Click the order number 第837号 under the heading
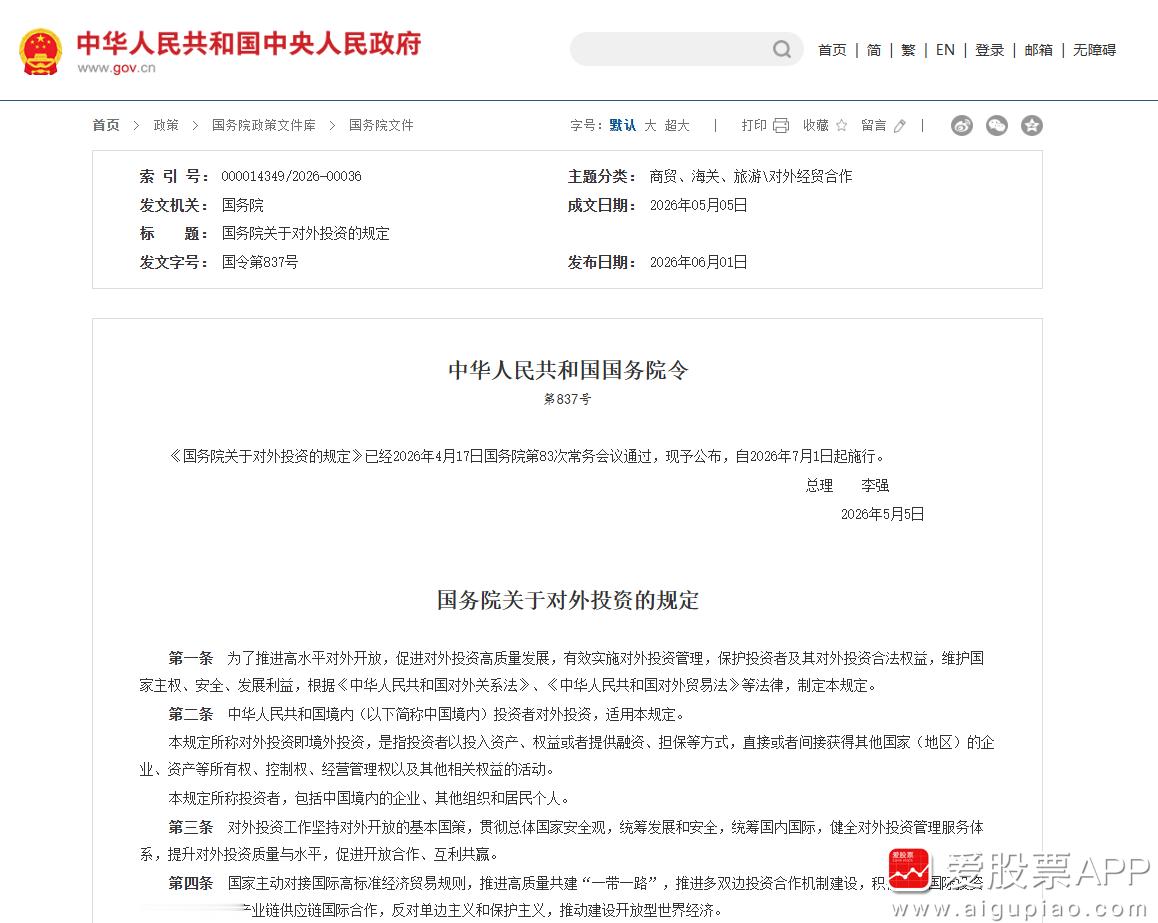 [567, 399]
